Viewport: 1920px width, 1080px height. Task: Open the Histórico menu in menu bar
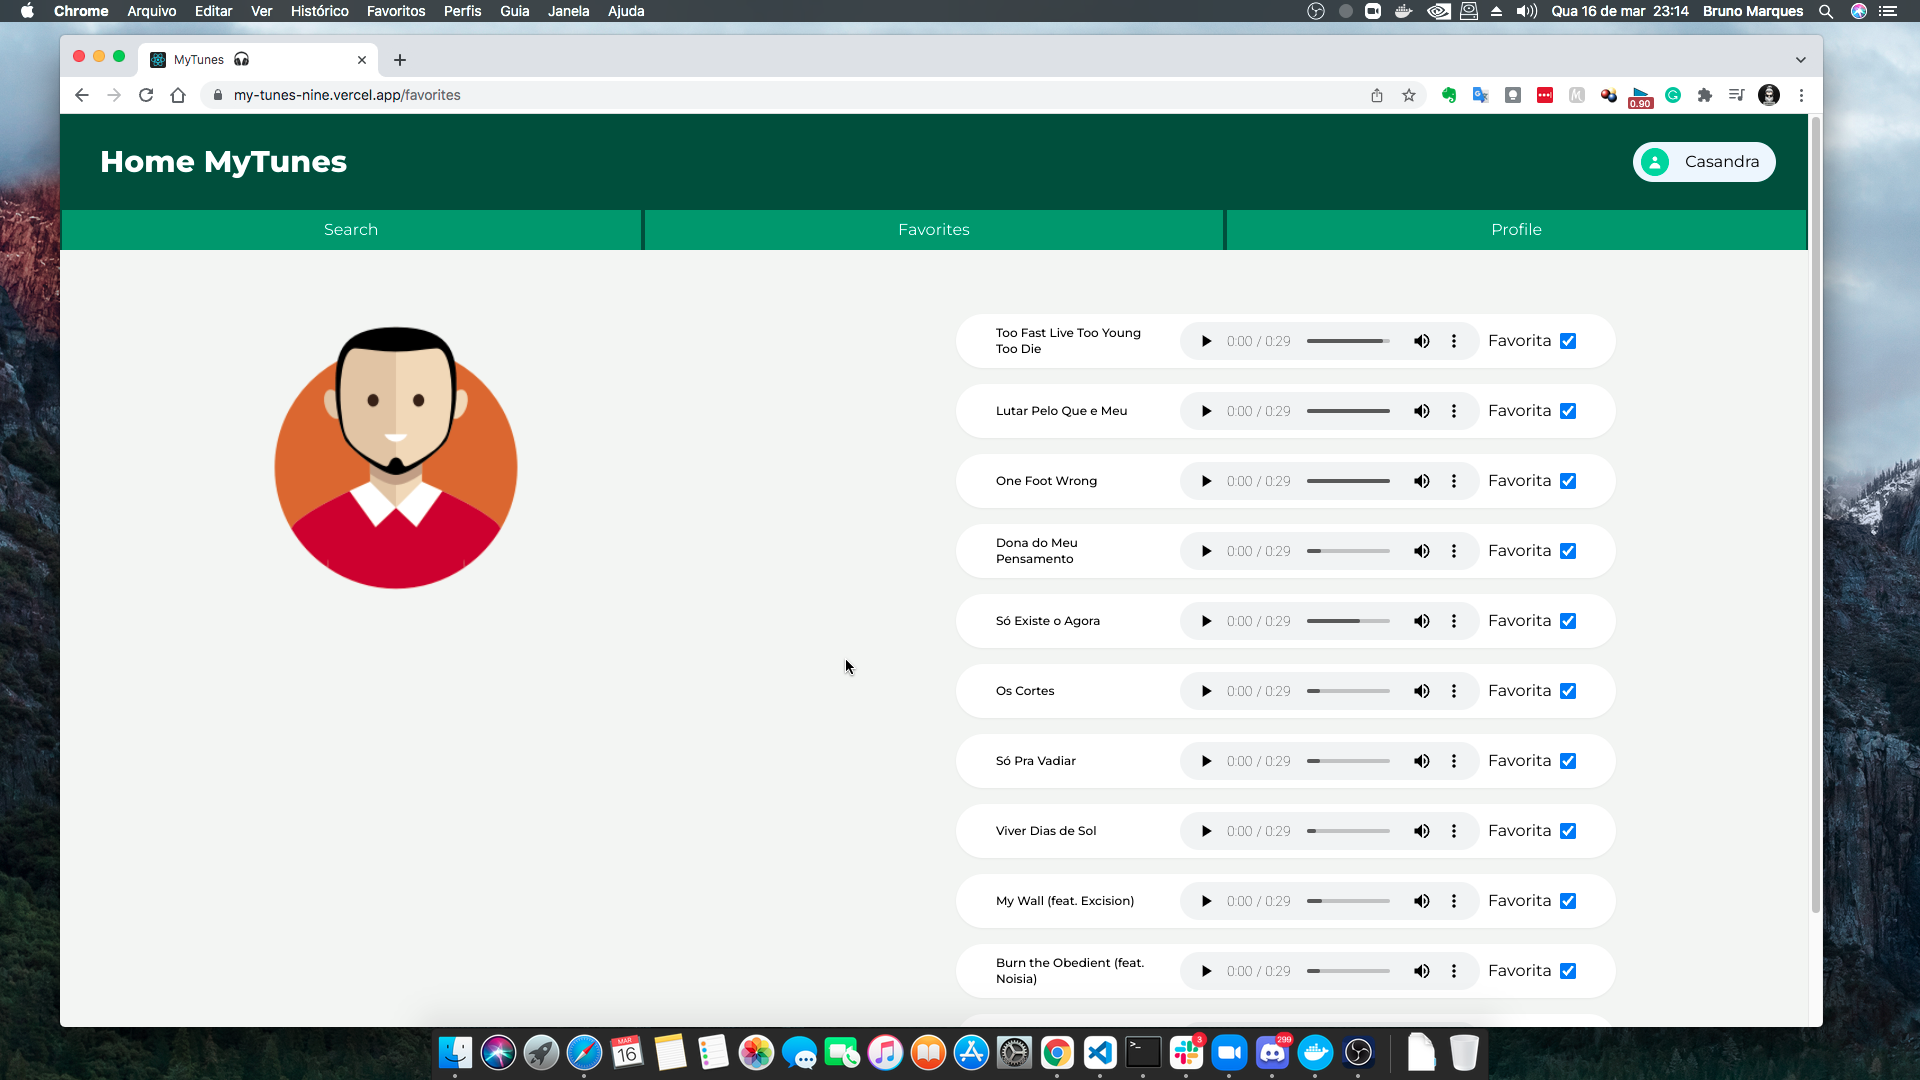(319, 11)
